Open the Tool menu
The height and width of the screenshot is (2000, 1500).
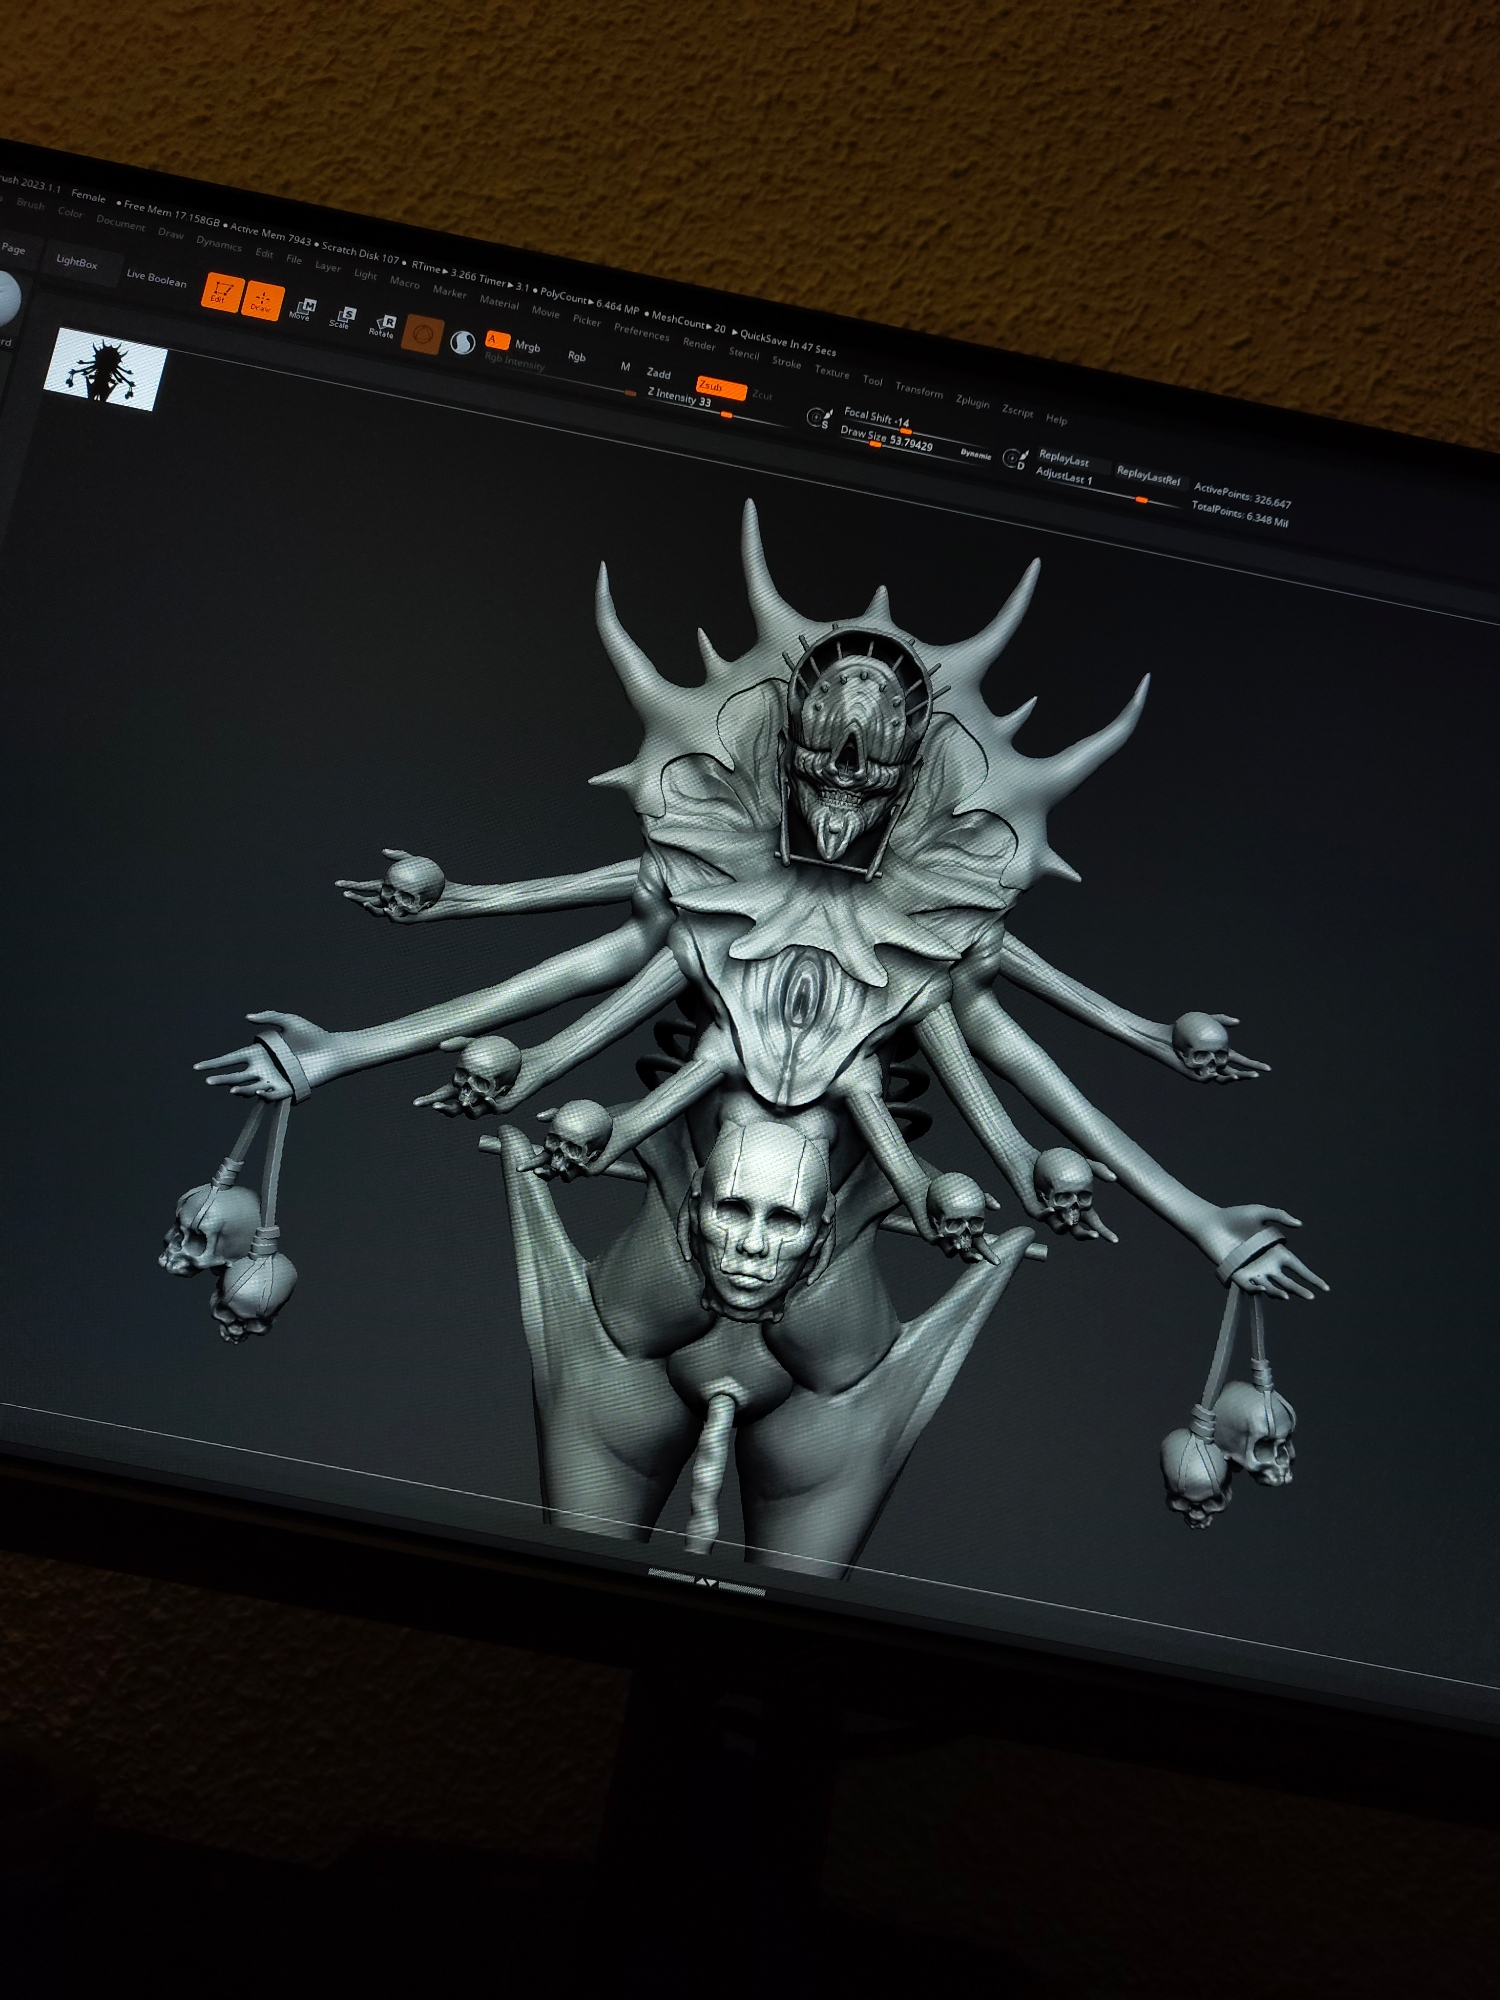click(872, 381)
